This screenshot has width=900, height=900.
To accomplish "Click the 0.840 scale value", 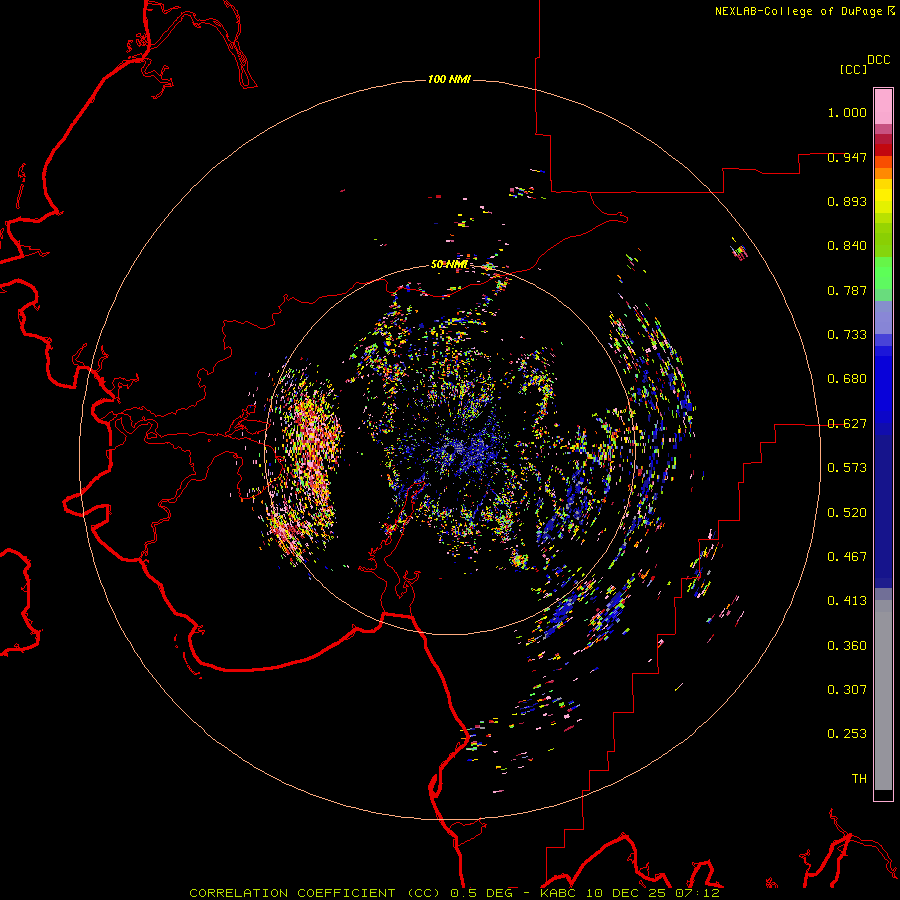I will (x=847, y=246).
